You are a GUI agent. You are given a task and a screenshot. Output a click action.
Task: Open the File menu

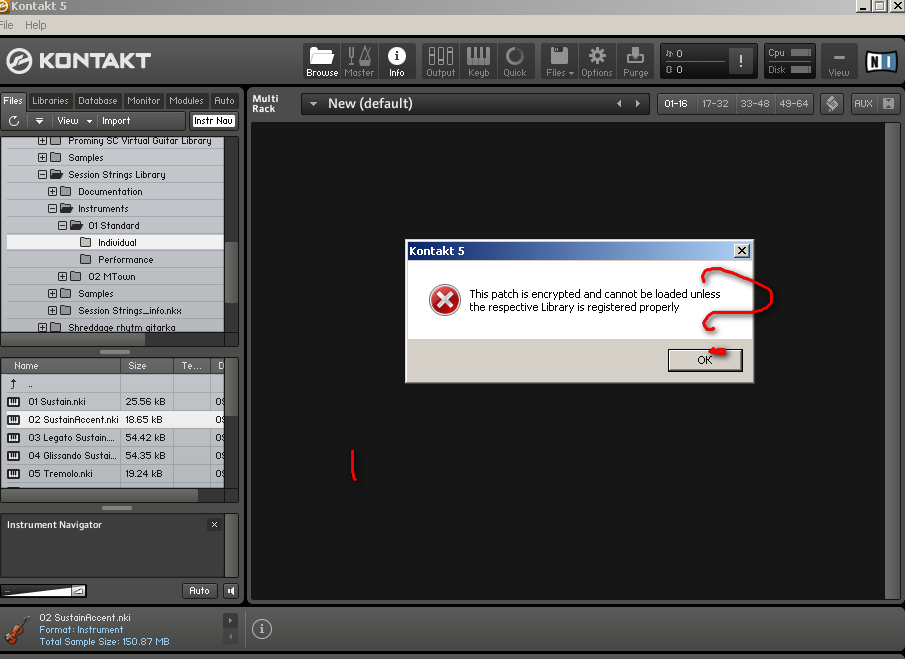pos(7,25)
